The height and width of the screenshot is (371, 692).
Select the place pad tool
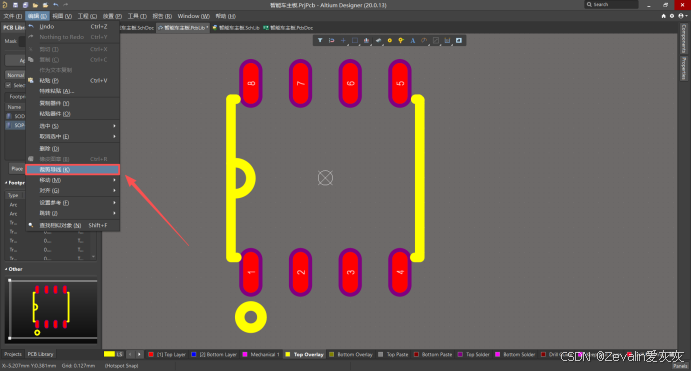coord(390,40)
